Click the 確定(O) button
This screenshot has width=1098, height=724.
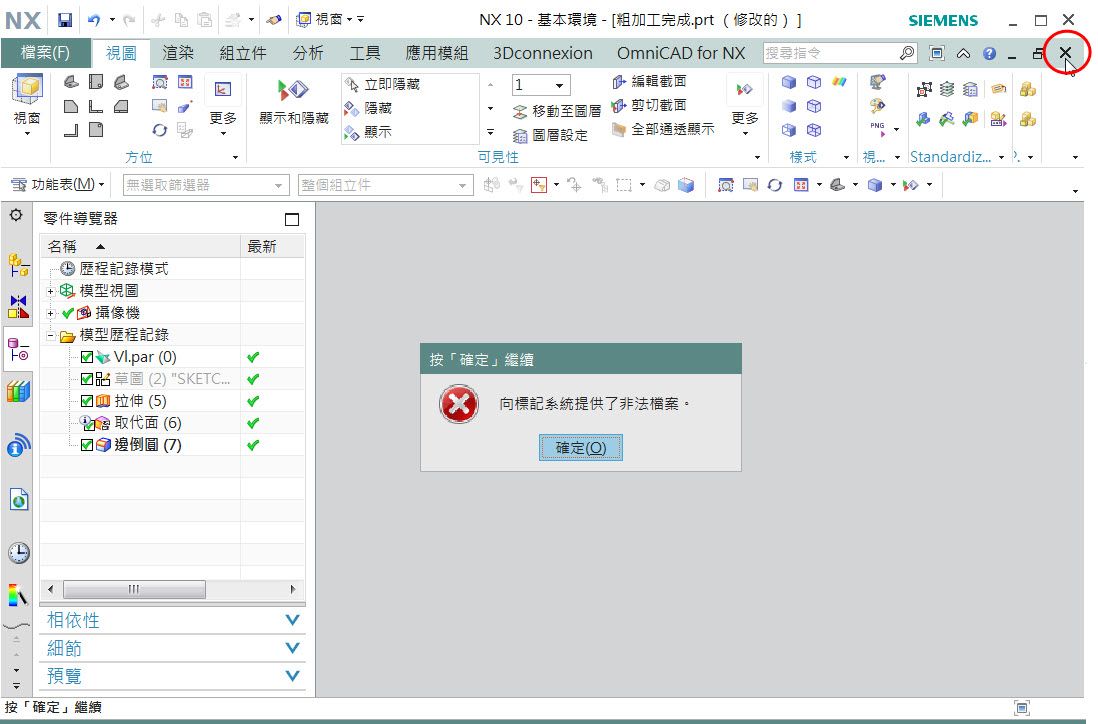coord(581,447)
